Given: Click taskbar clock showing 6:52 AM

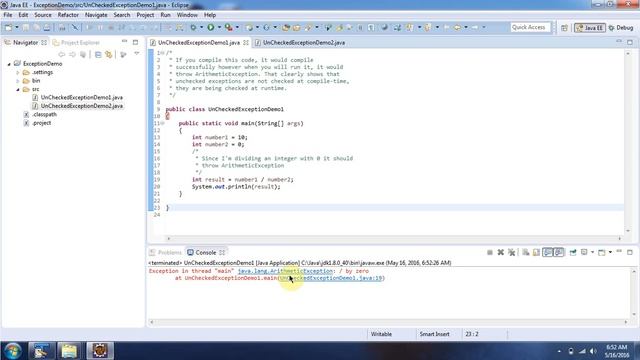Looking at the screenshot, I should [x=617, y=347].
